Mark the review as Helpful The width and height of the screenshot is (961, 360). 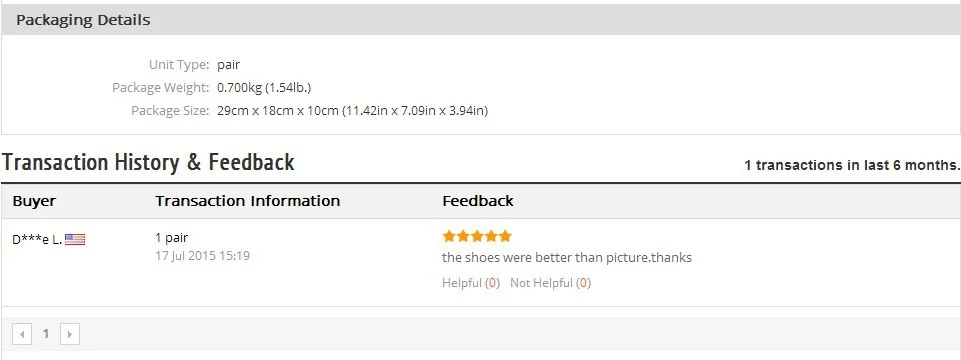(471, 283)
